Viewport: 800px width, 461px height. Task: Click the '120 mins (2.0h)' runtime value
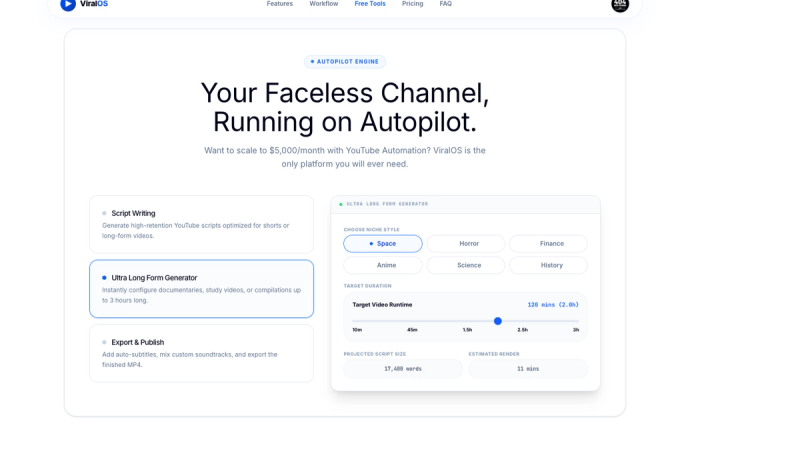coord(553,305)
